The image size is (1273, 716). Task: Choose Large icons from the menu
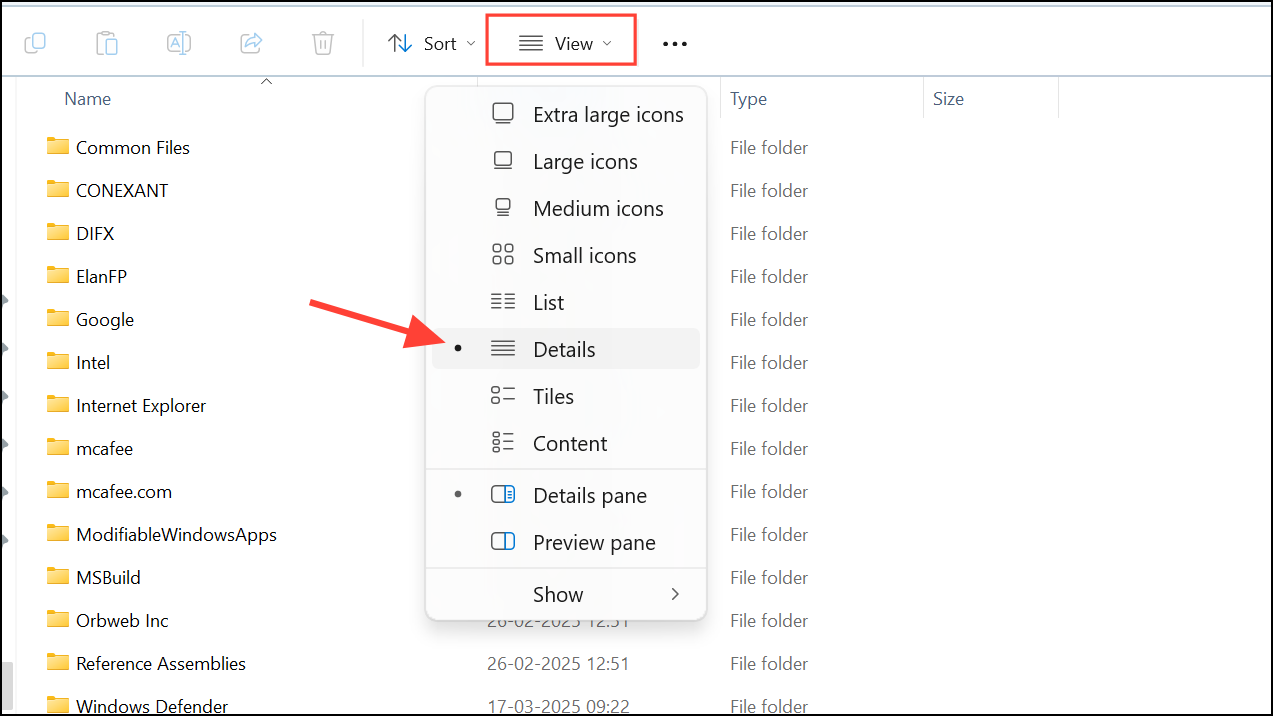tap(585, 161)
